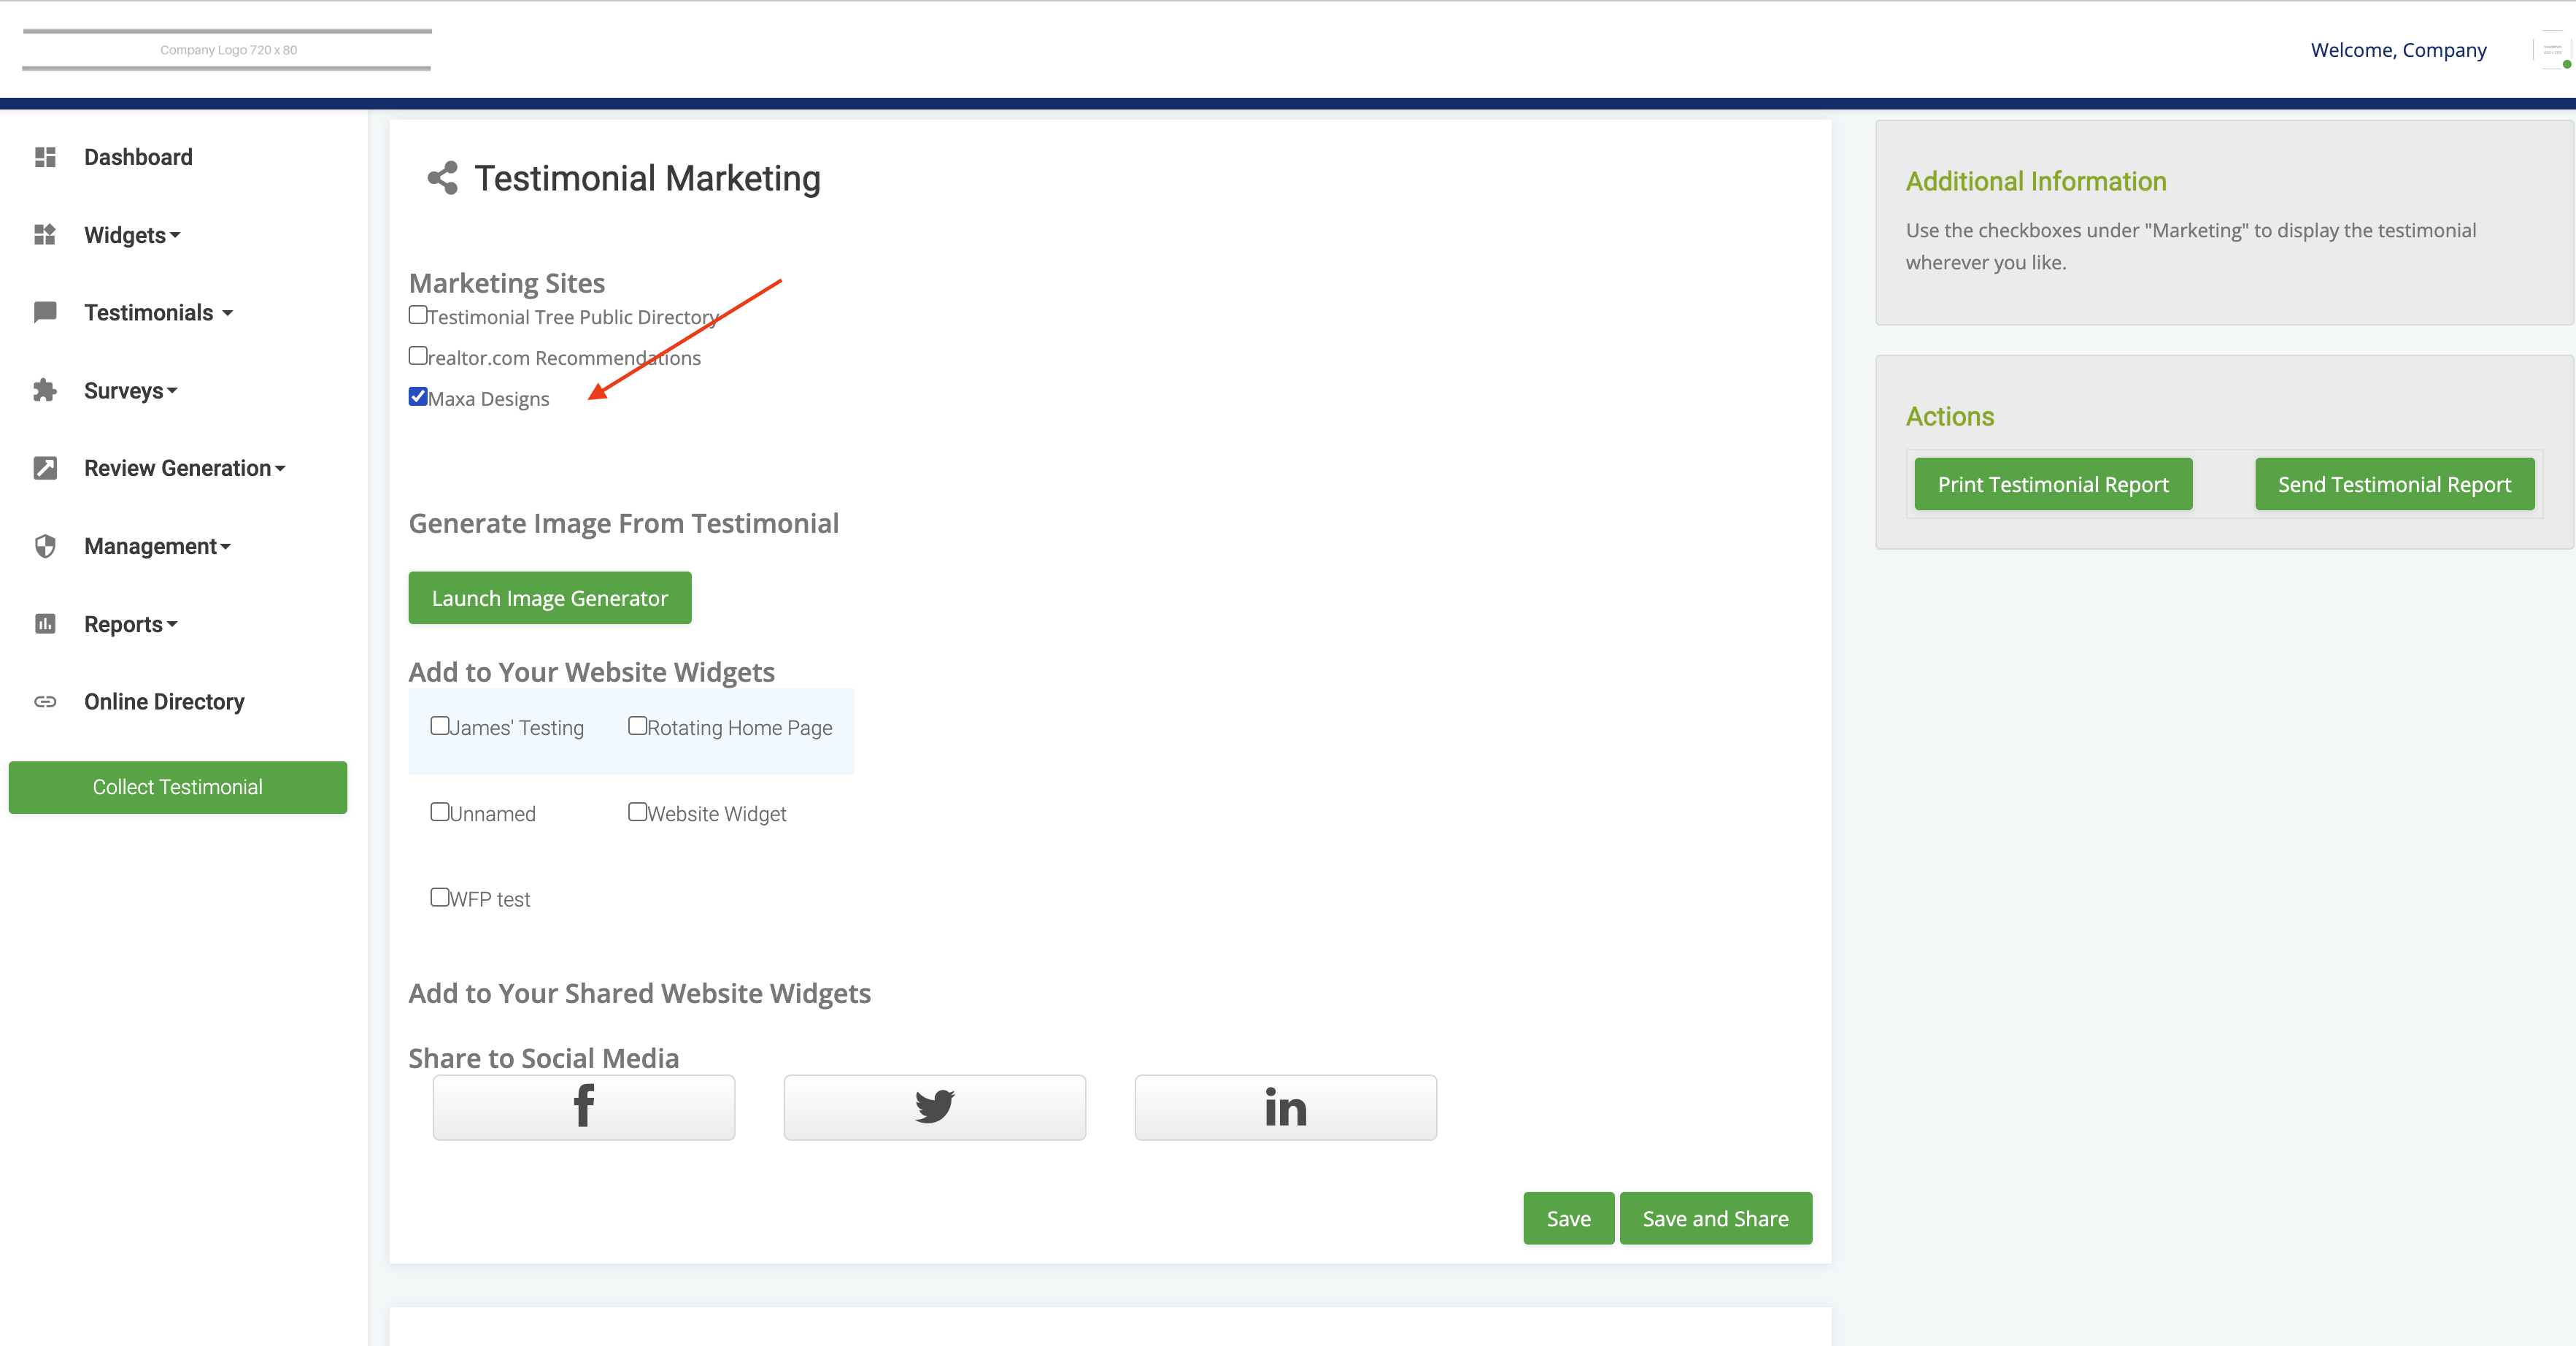This screenshot has height=1346, width=2576.
Task: Click the Launch Image Generator button
Action: [x=549, y=598]
